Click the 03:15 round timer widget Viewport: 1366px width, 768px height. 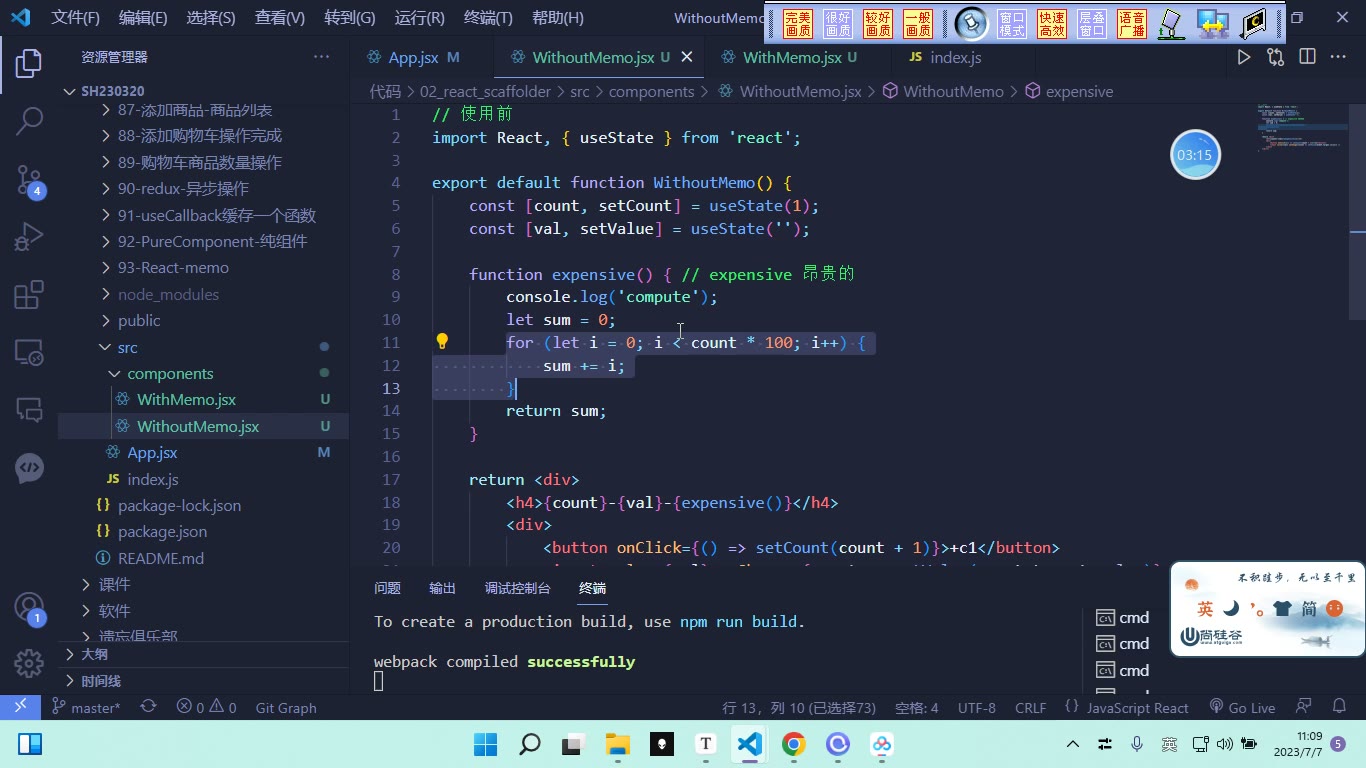click(x=1195, y=155)
